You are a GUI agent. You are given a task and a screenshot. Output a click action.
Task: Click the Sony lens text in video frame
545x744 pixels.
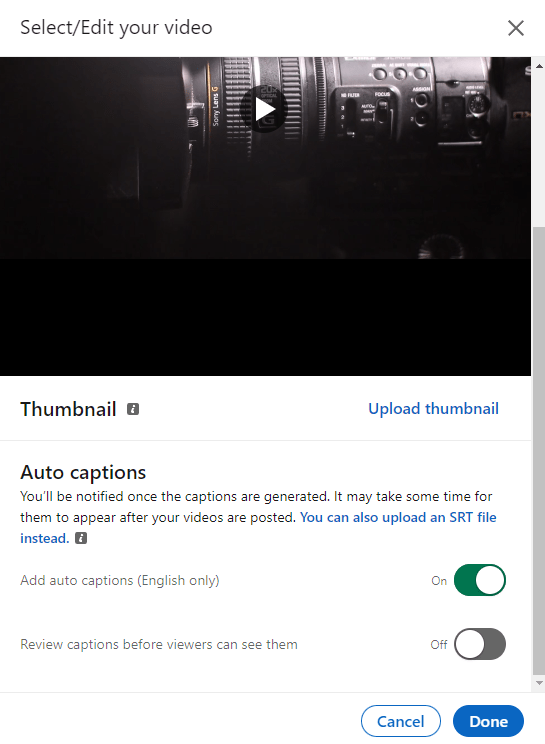point(215,106)
